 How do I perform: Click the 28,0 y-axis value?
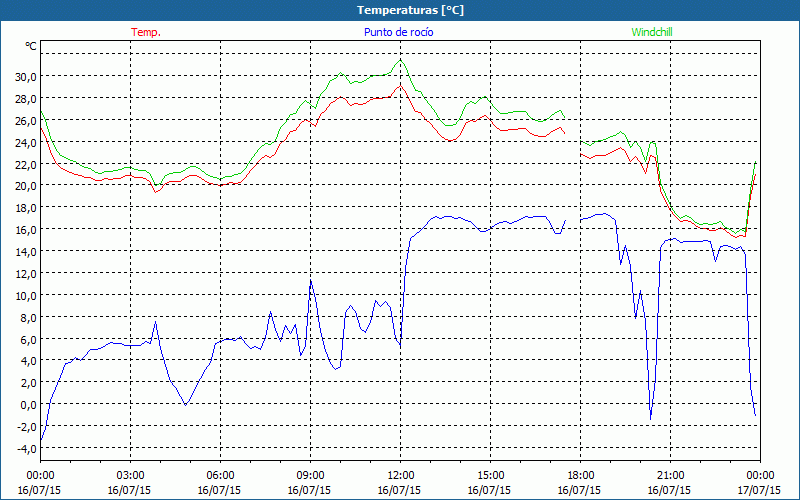point(26,99)
